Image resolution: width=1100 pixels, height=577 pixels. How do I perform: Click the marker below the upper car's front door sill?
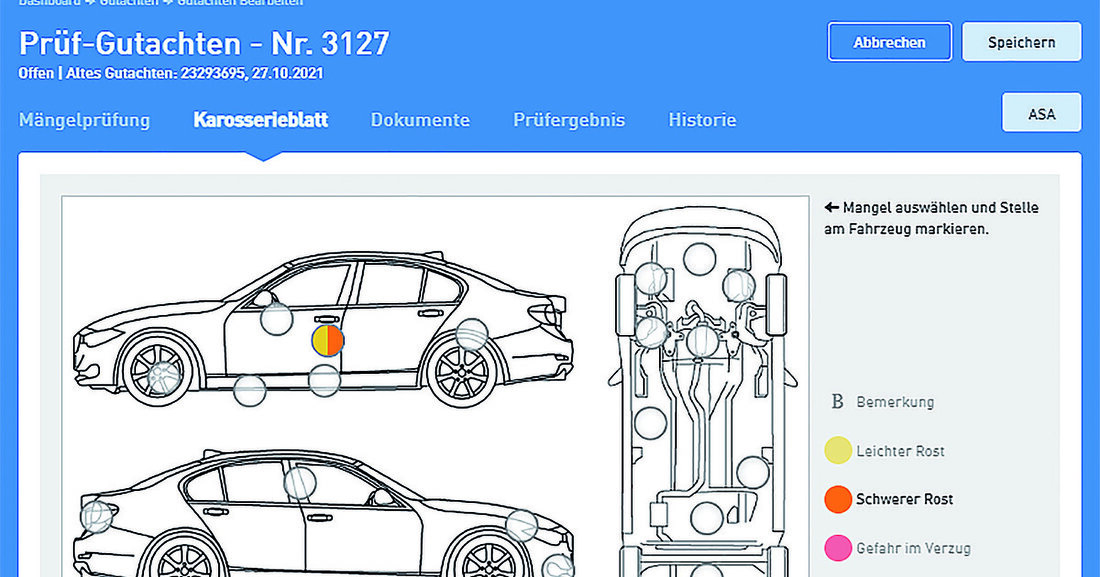coord(249,390)
